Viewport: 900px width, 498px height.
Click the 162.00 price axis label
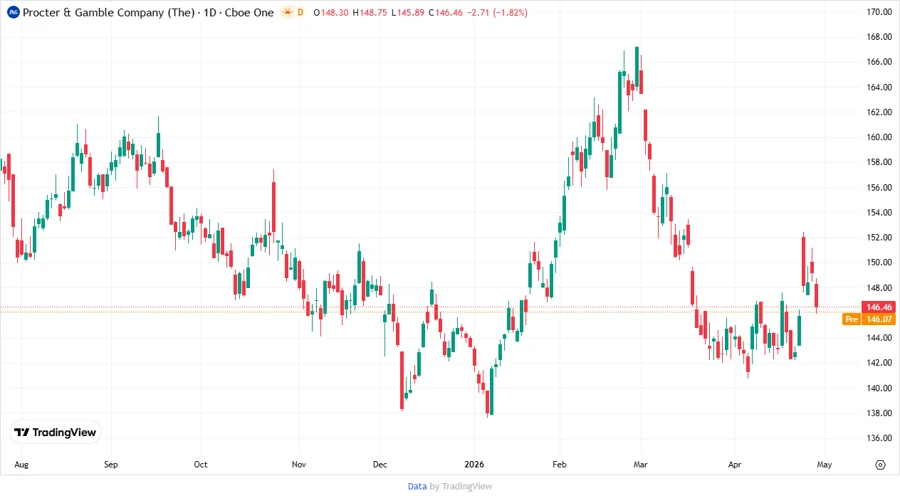tap(879, 112)
